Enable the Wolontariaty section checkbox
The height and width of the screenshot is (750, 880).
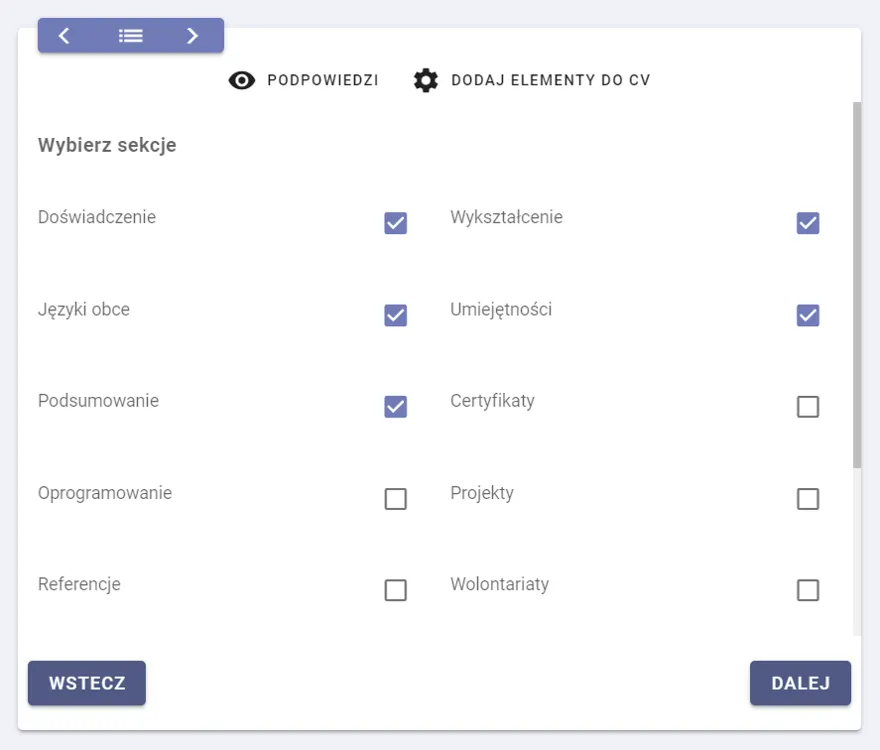click(808, 591)
